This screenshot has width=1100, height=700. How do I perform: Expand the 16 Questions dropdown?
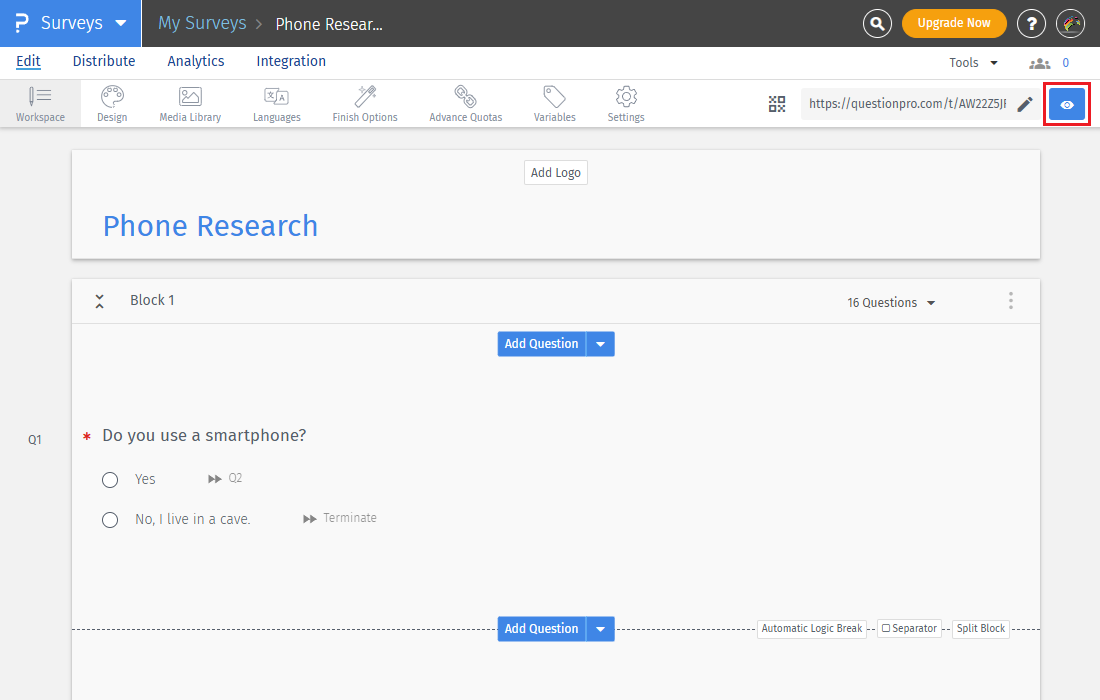[891, 302]
